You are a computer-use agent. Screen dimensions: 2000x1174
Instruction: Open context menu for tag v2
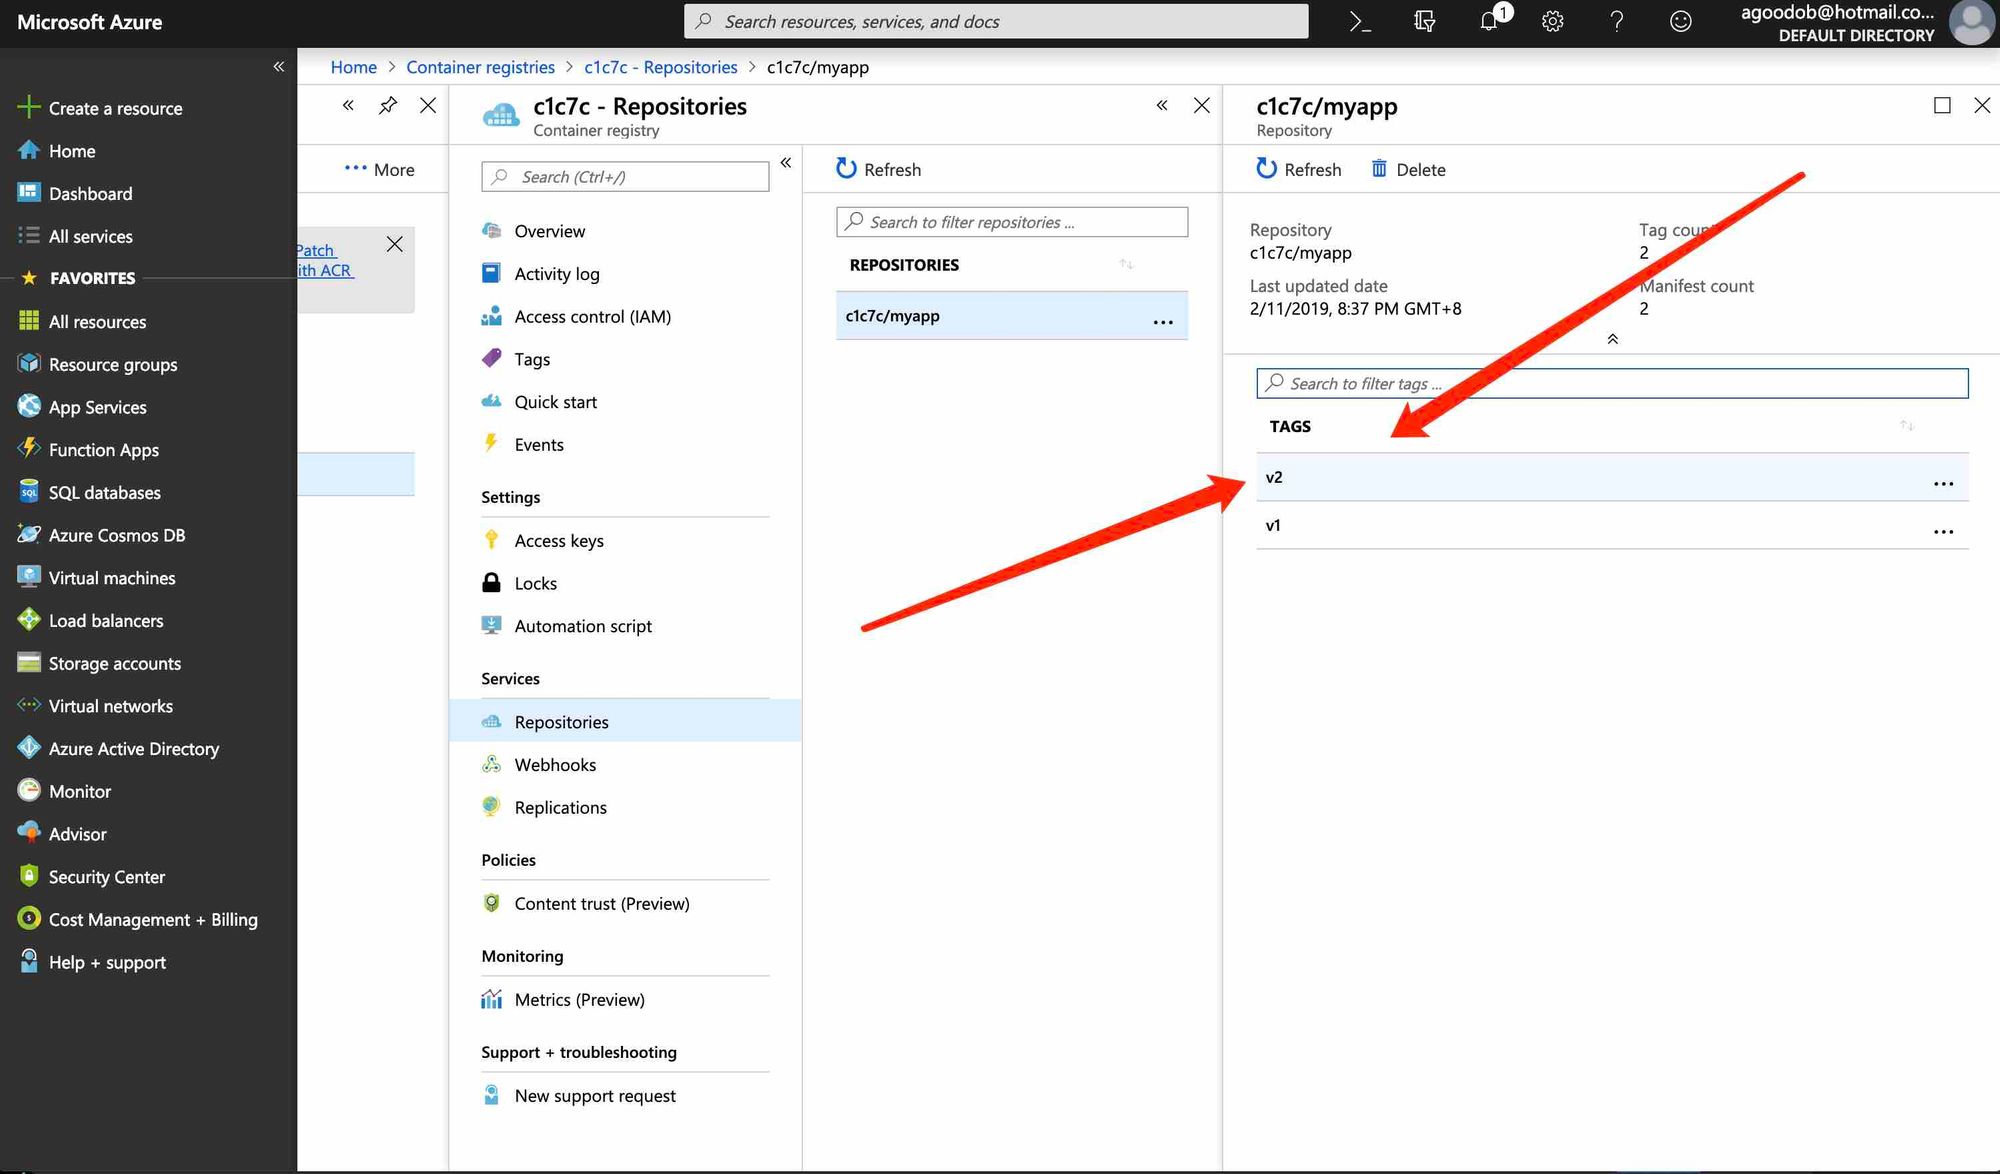(x=1943, y=483)
